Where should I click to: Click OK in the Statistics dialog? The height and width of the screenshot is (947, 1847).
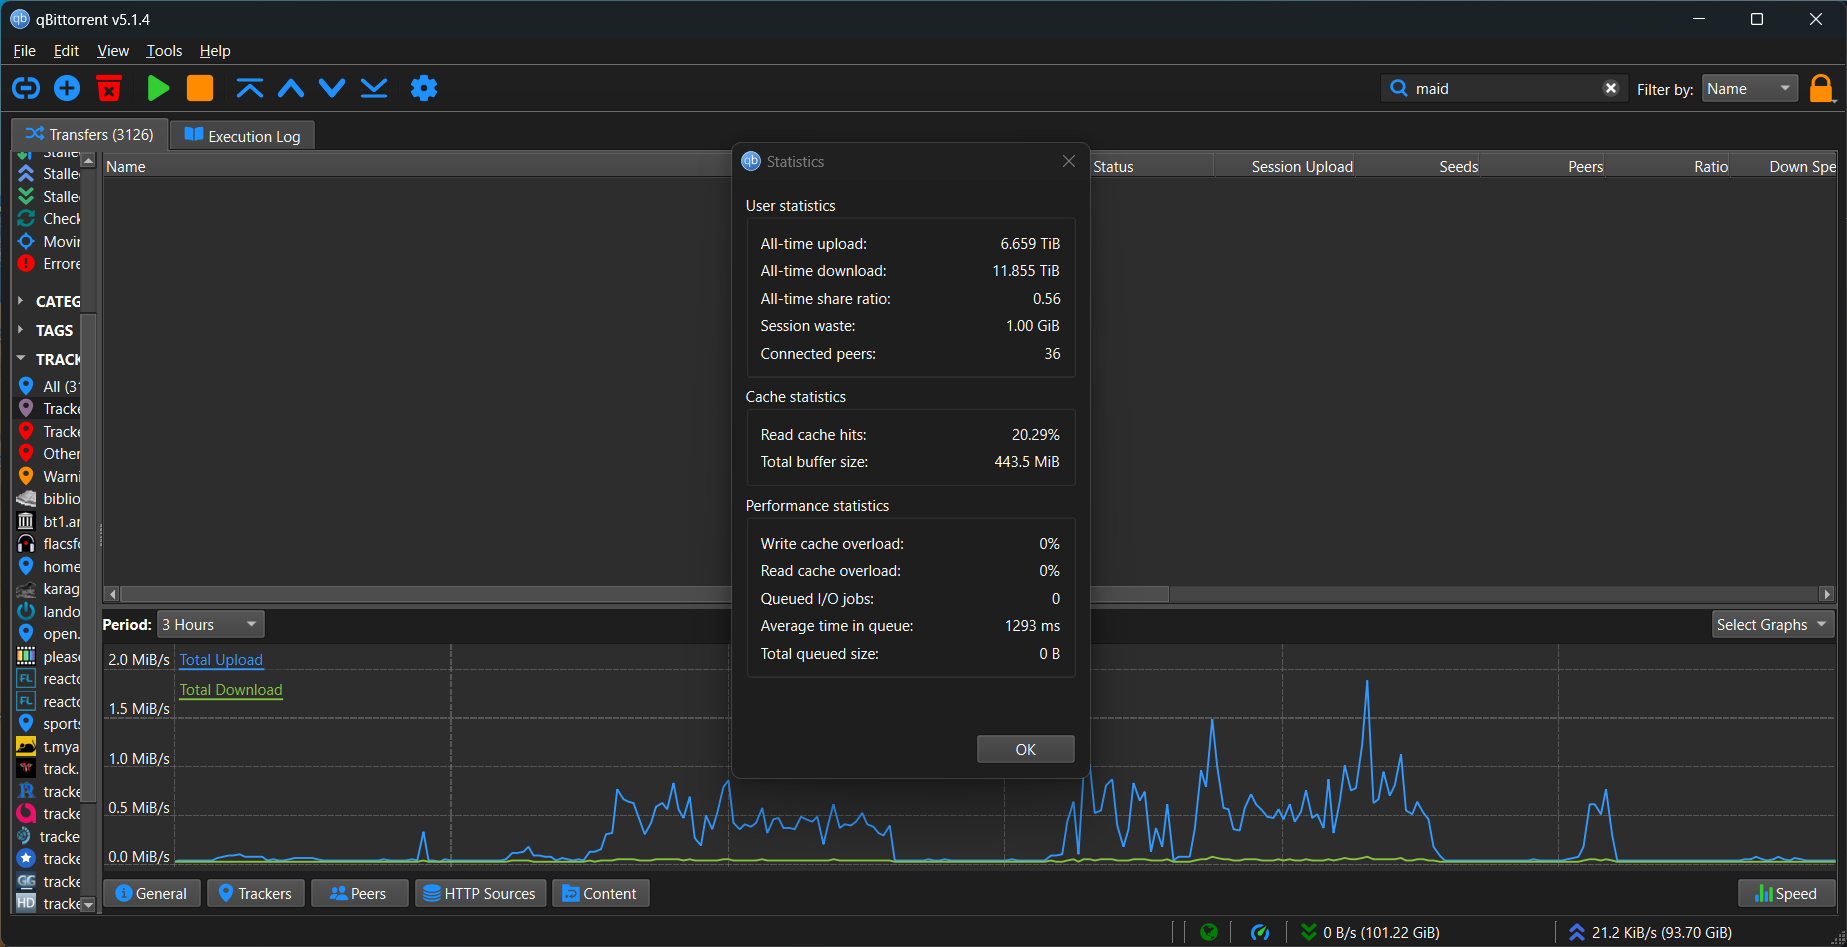[1026, 750]
